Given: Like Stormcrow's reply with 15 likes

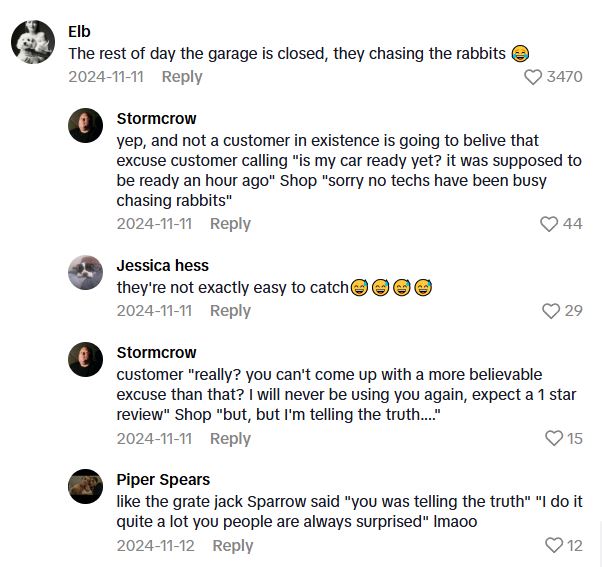Looking at the screenshot, I should click(554, 438).
